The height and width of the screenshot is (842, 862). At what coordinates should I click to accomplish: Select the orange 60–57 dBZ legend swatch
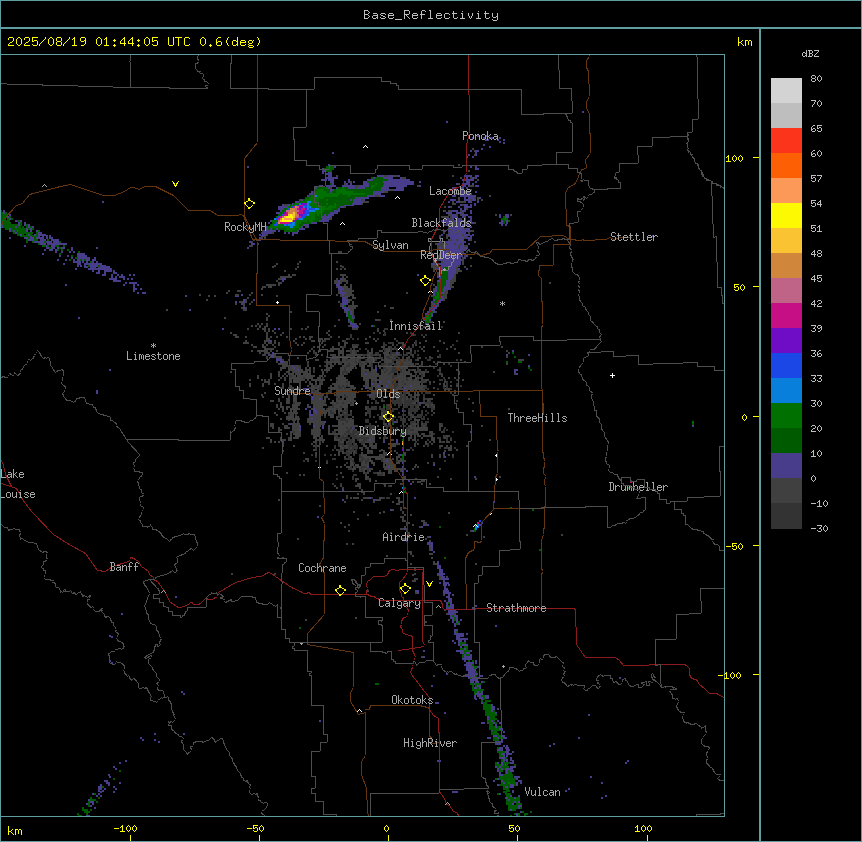tap(786, 165)
